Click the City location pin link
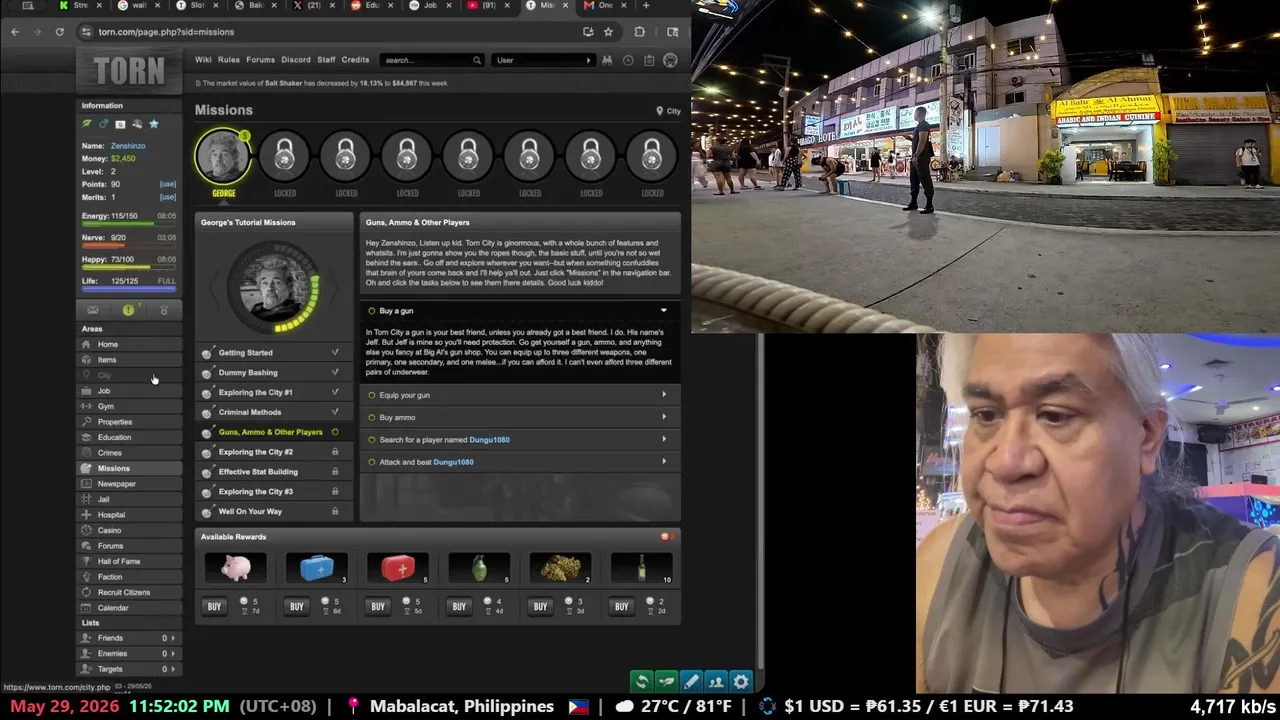The image size is (1280, 720). pyautogui.click(x=668, y=111)
